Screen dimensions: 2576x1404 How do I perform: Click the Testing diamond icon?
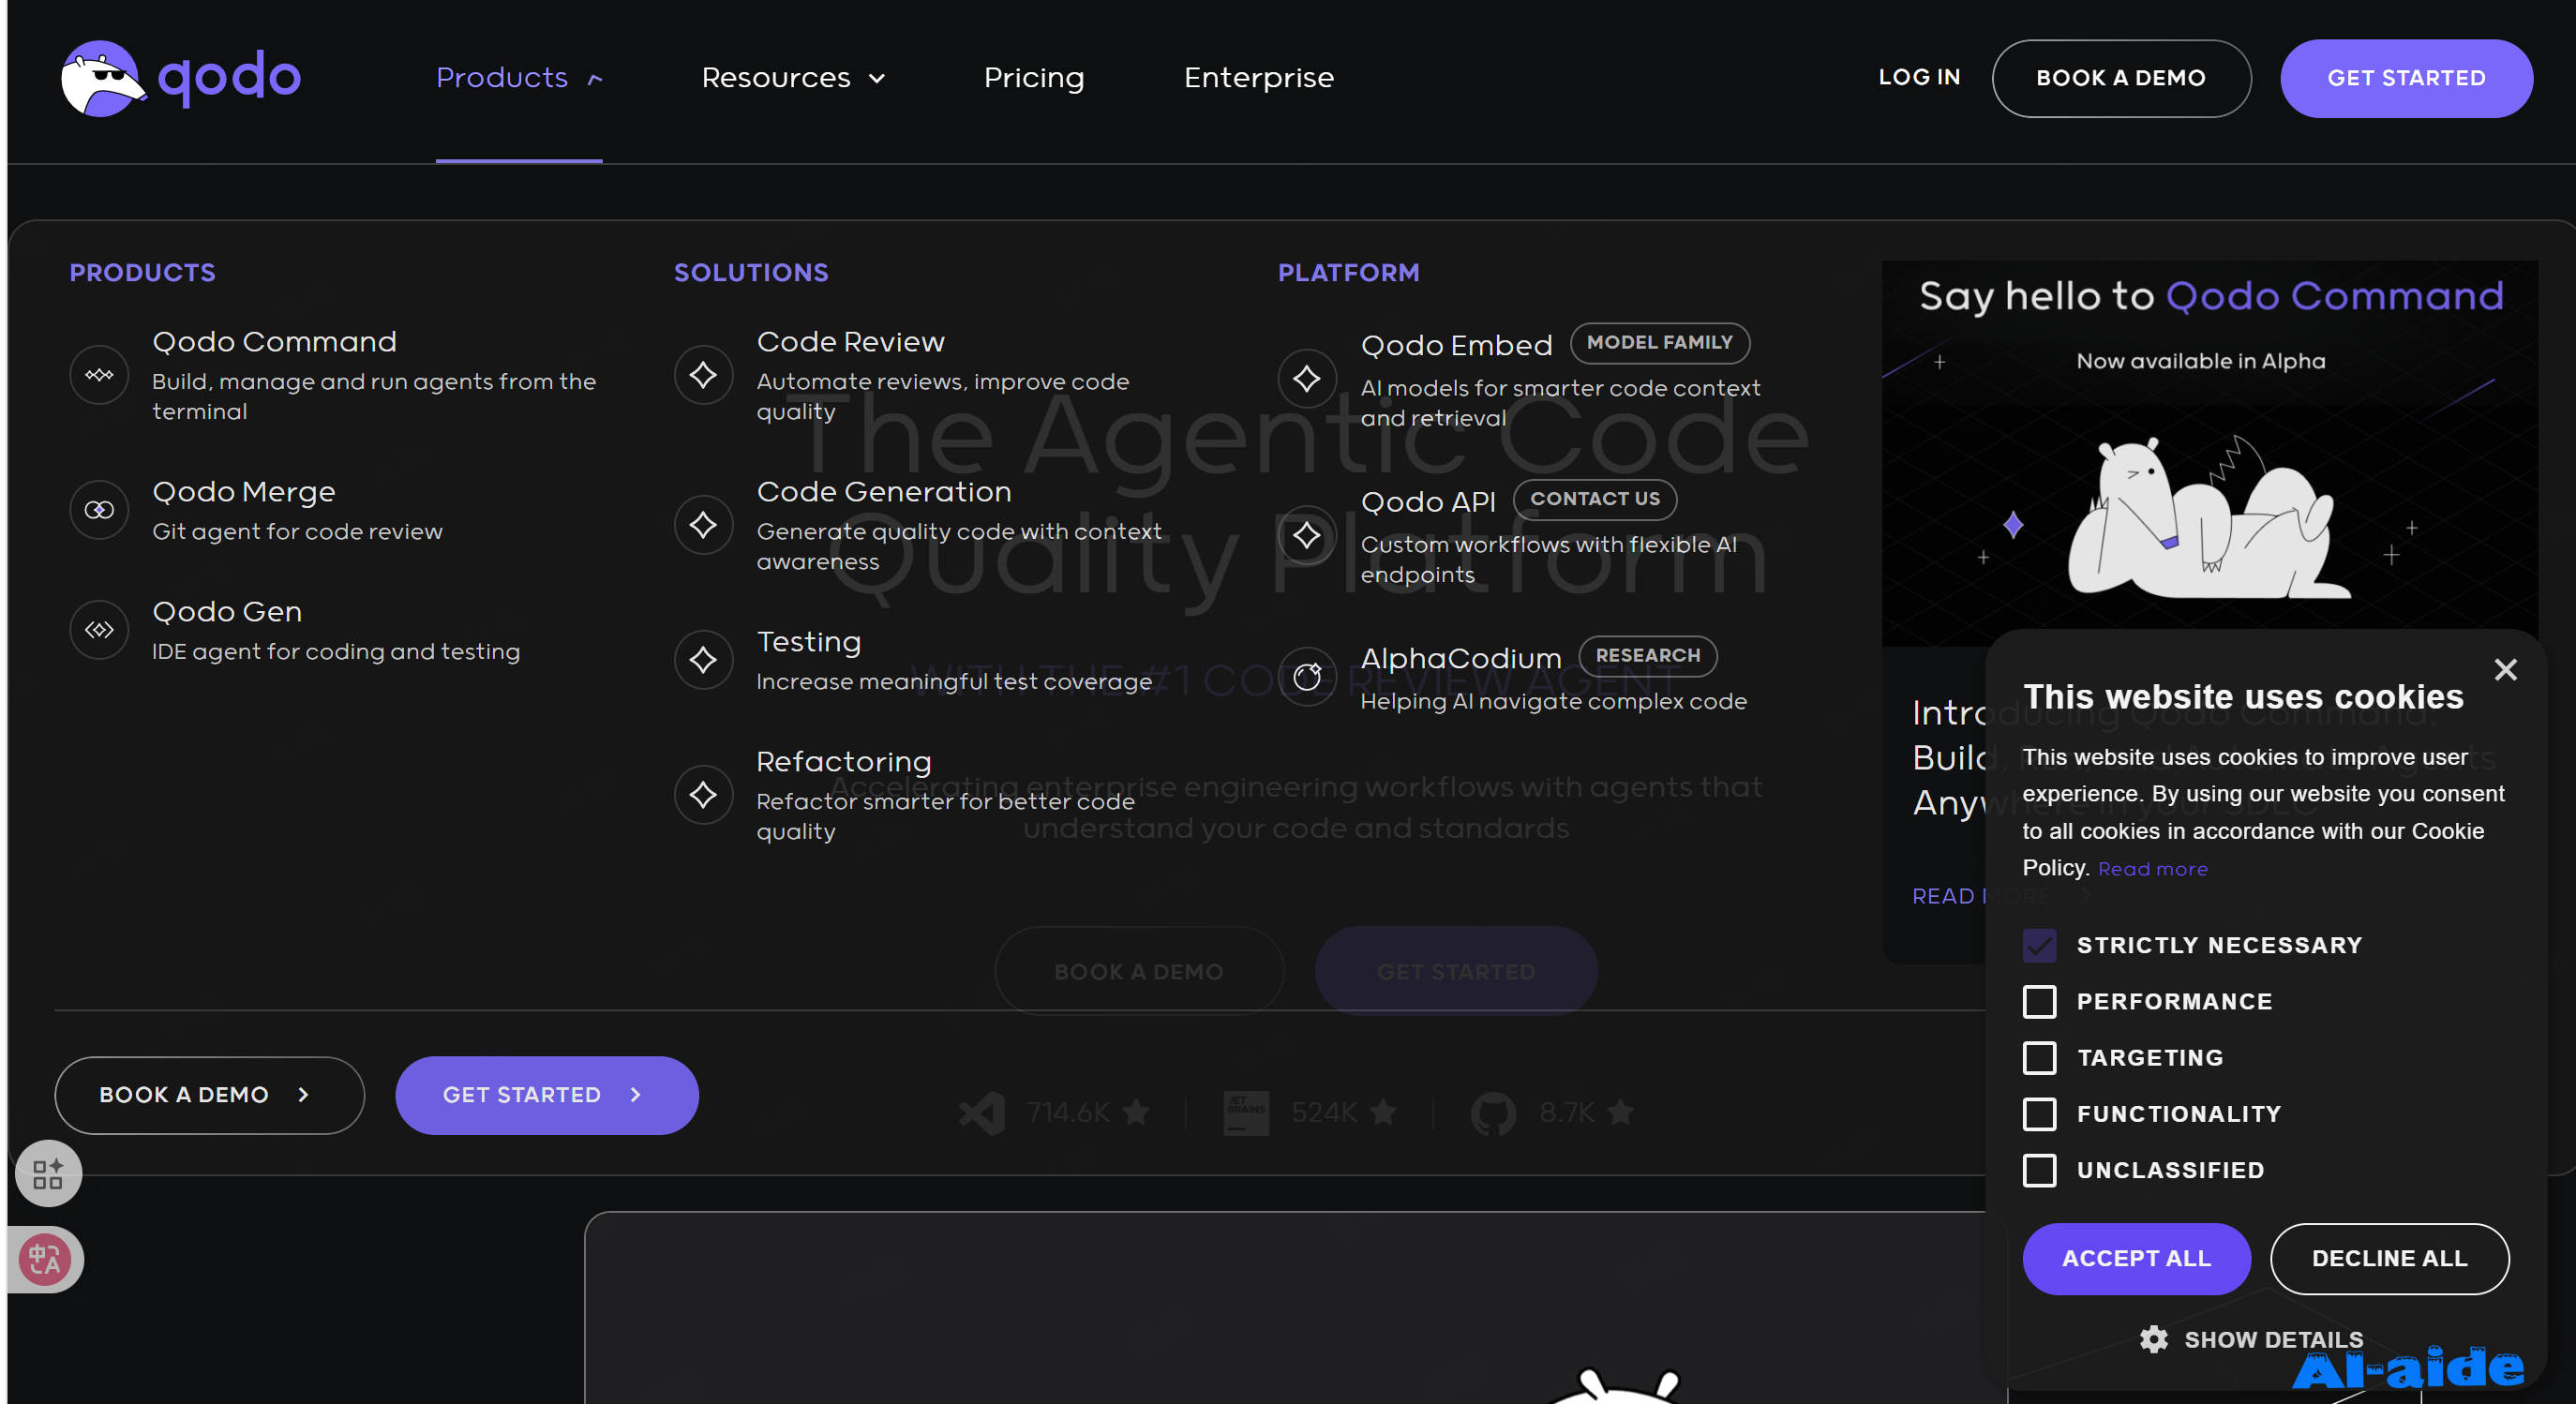click(703, 660)
